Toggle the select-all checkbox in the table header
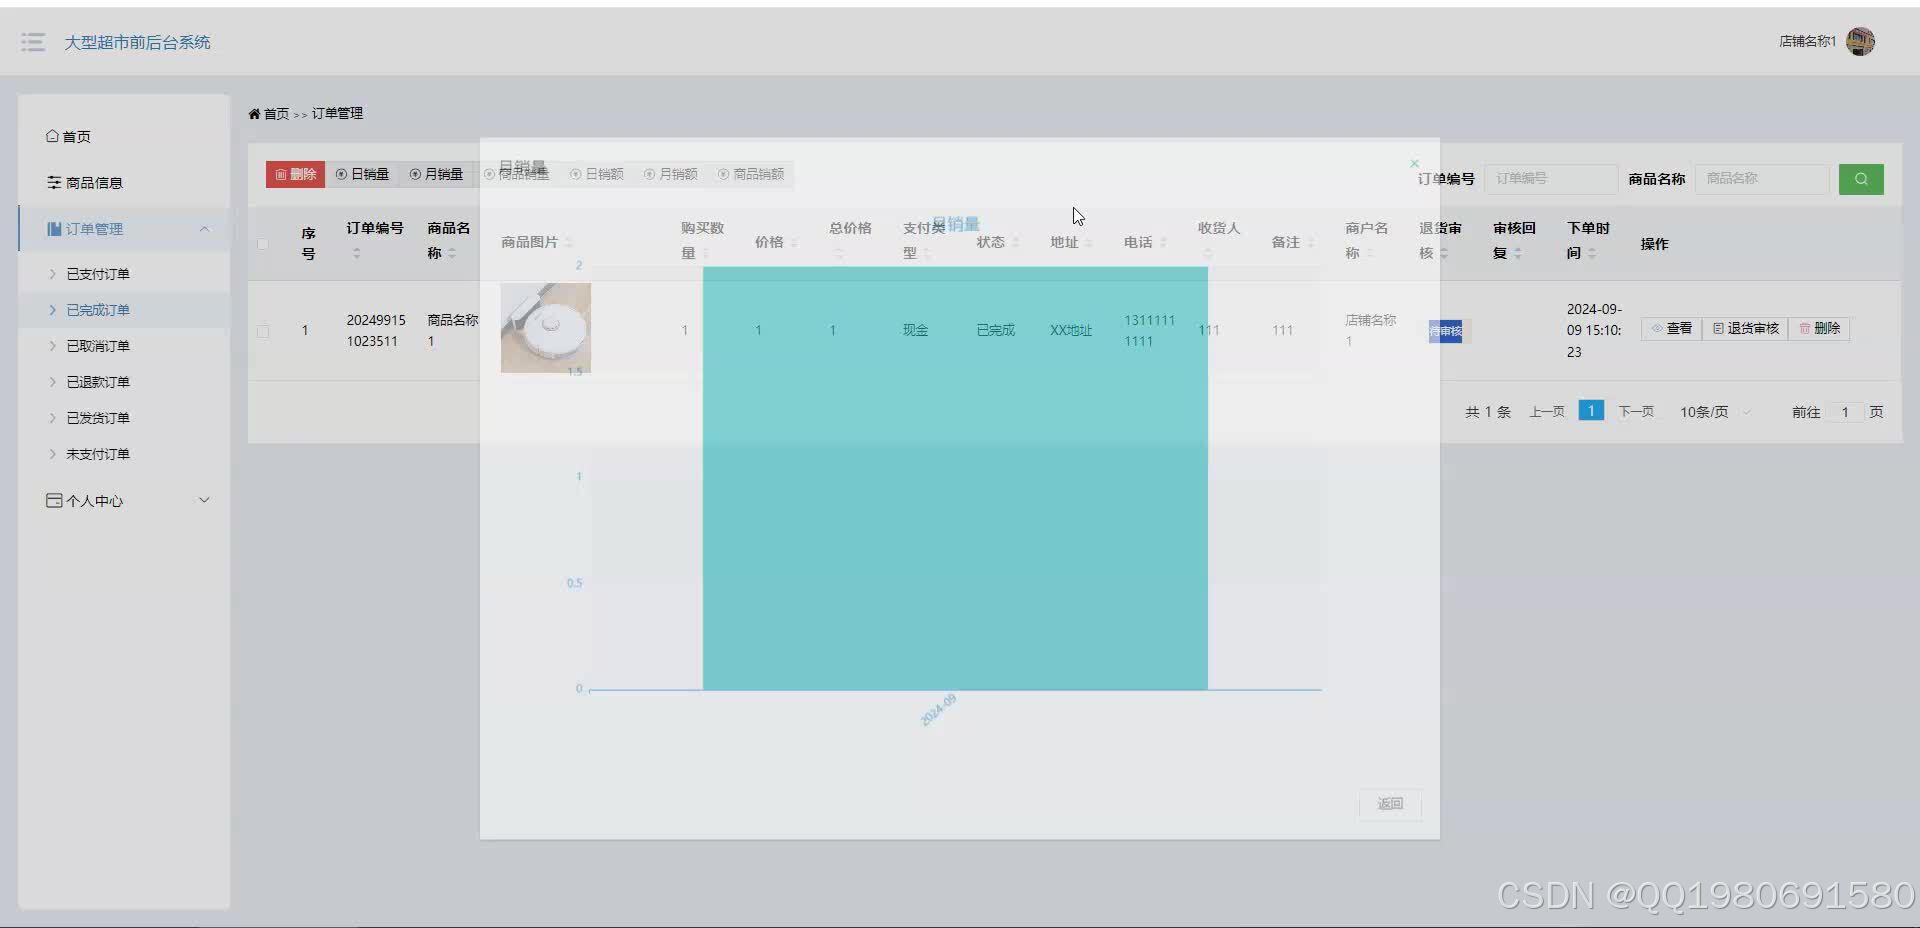 click(x=263, y=243)
